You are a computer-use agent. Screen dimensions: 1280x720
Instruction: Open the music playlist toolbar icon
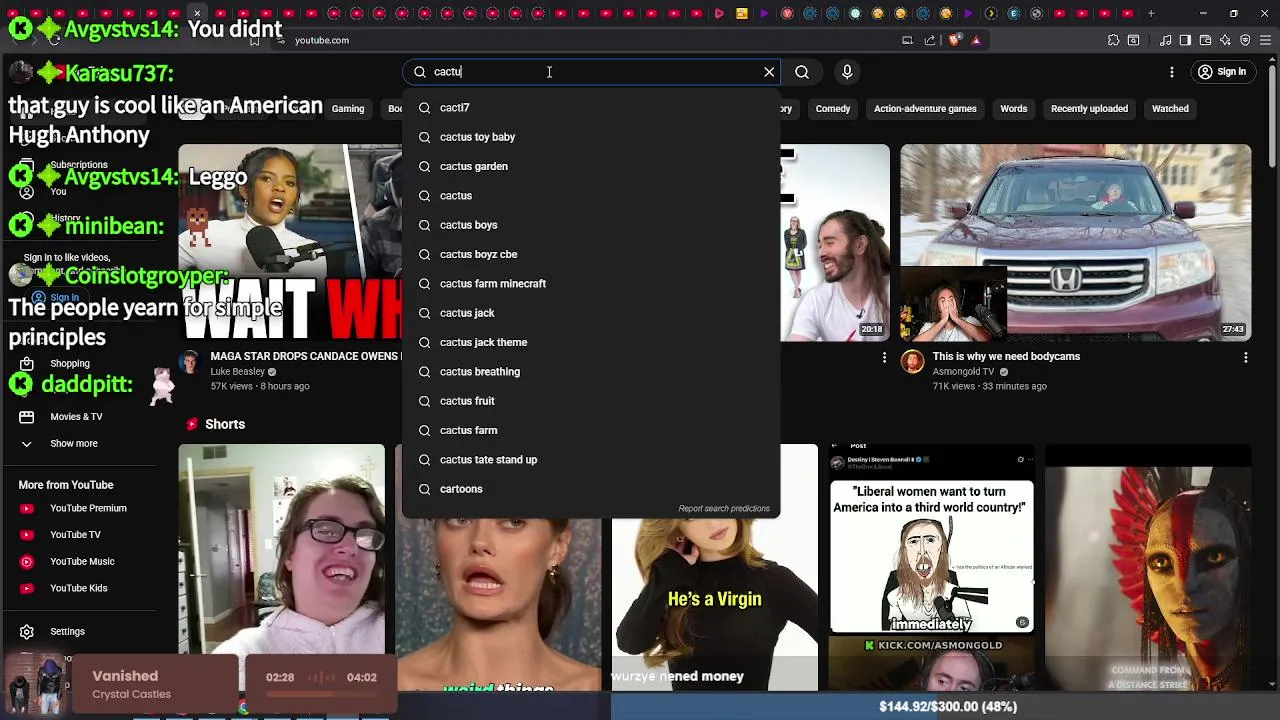[x=1166, y=40]
